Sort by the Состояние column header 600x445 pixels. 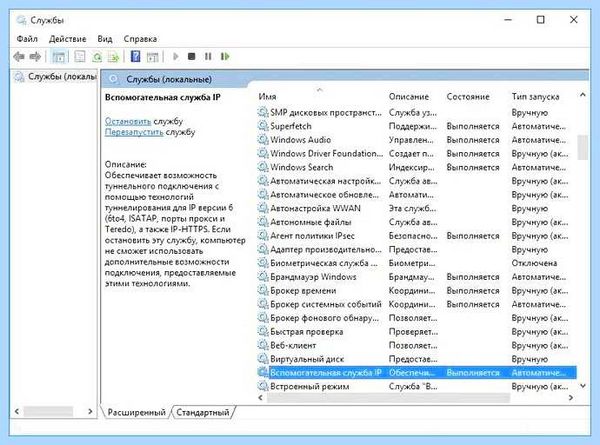tap(468, 96)
